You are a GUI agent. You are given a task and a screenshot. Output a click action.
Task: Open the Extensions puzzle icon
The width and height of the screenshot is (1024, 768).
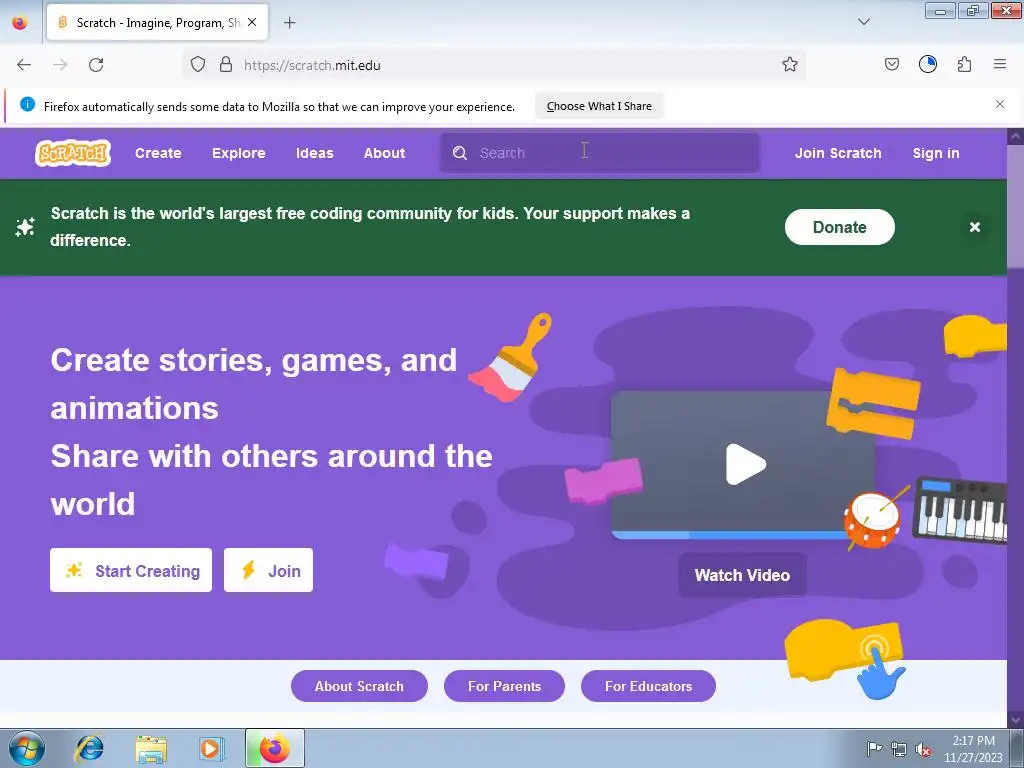coord(964,65)
